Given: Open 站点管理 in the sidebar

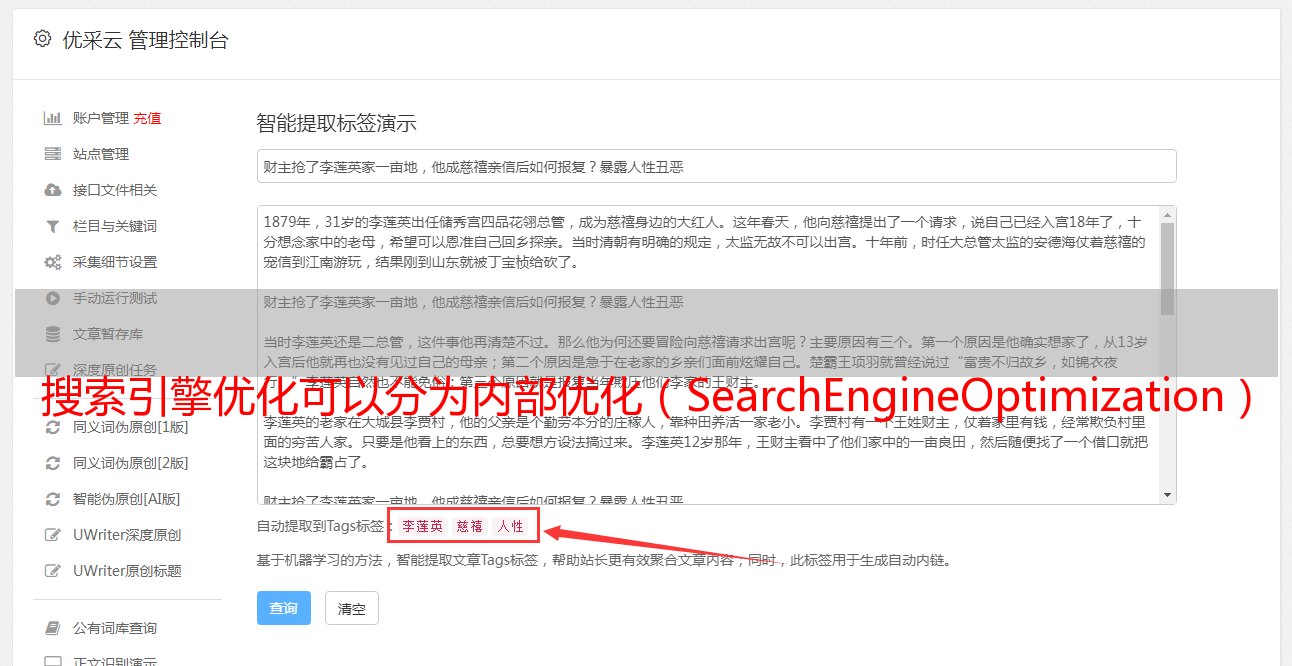Looking at the screenshot, I should point(101,154).
